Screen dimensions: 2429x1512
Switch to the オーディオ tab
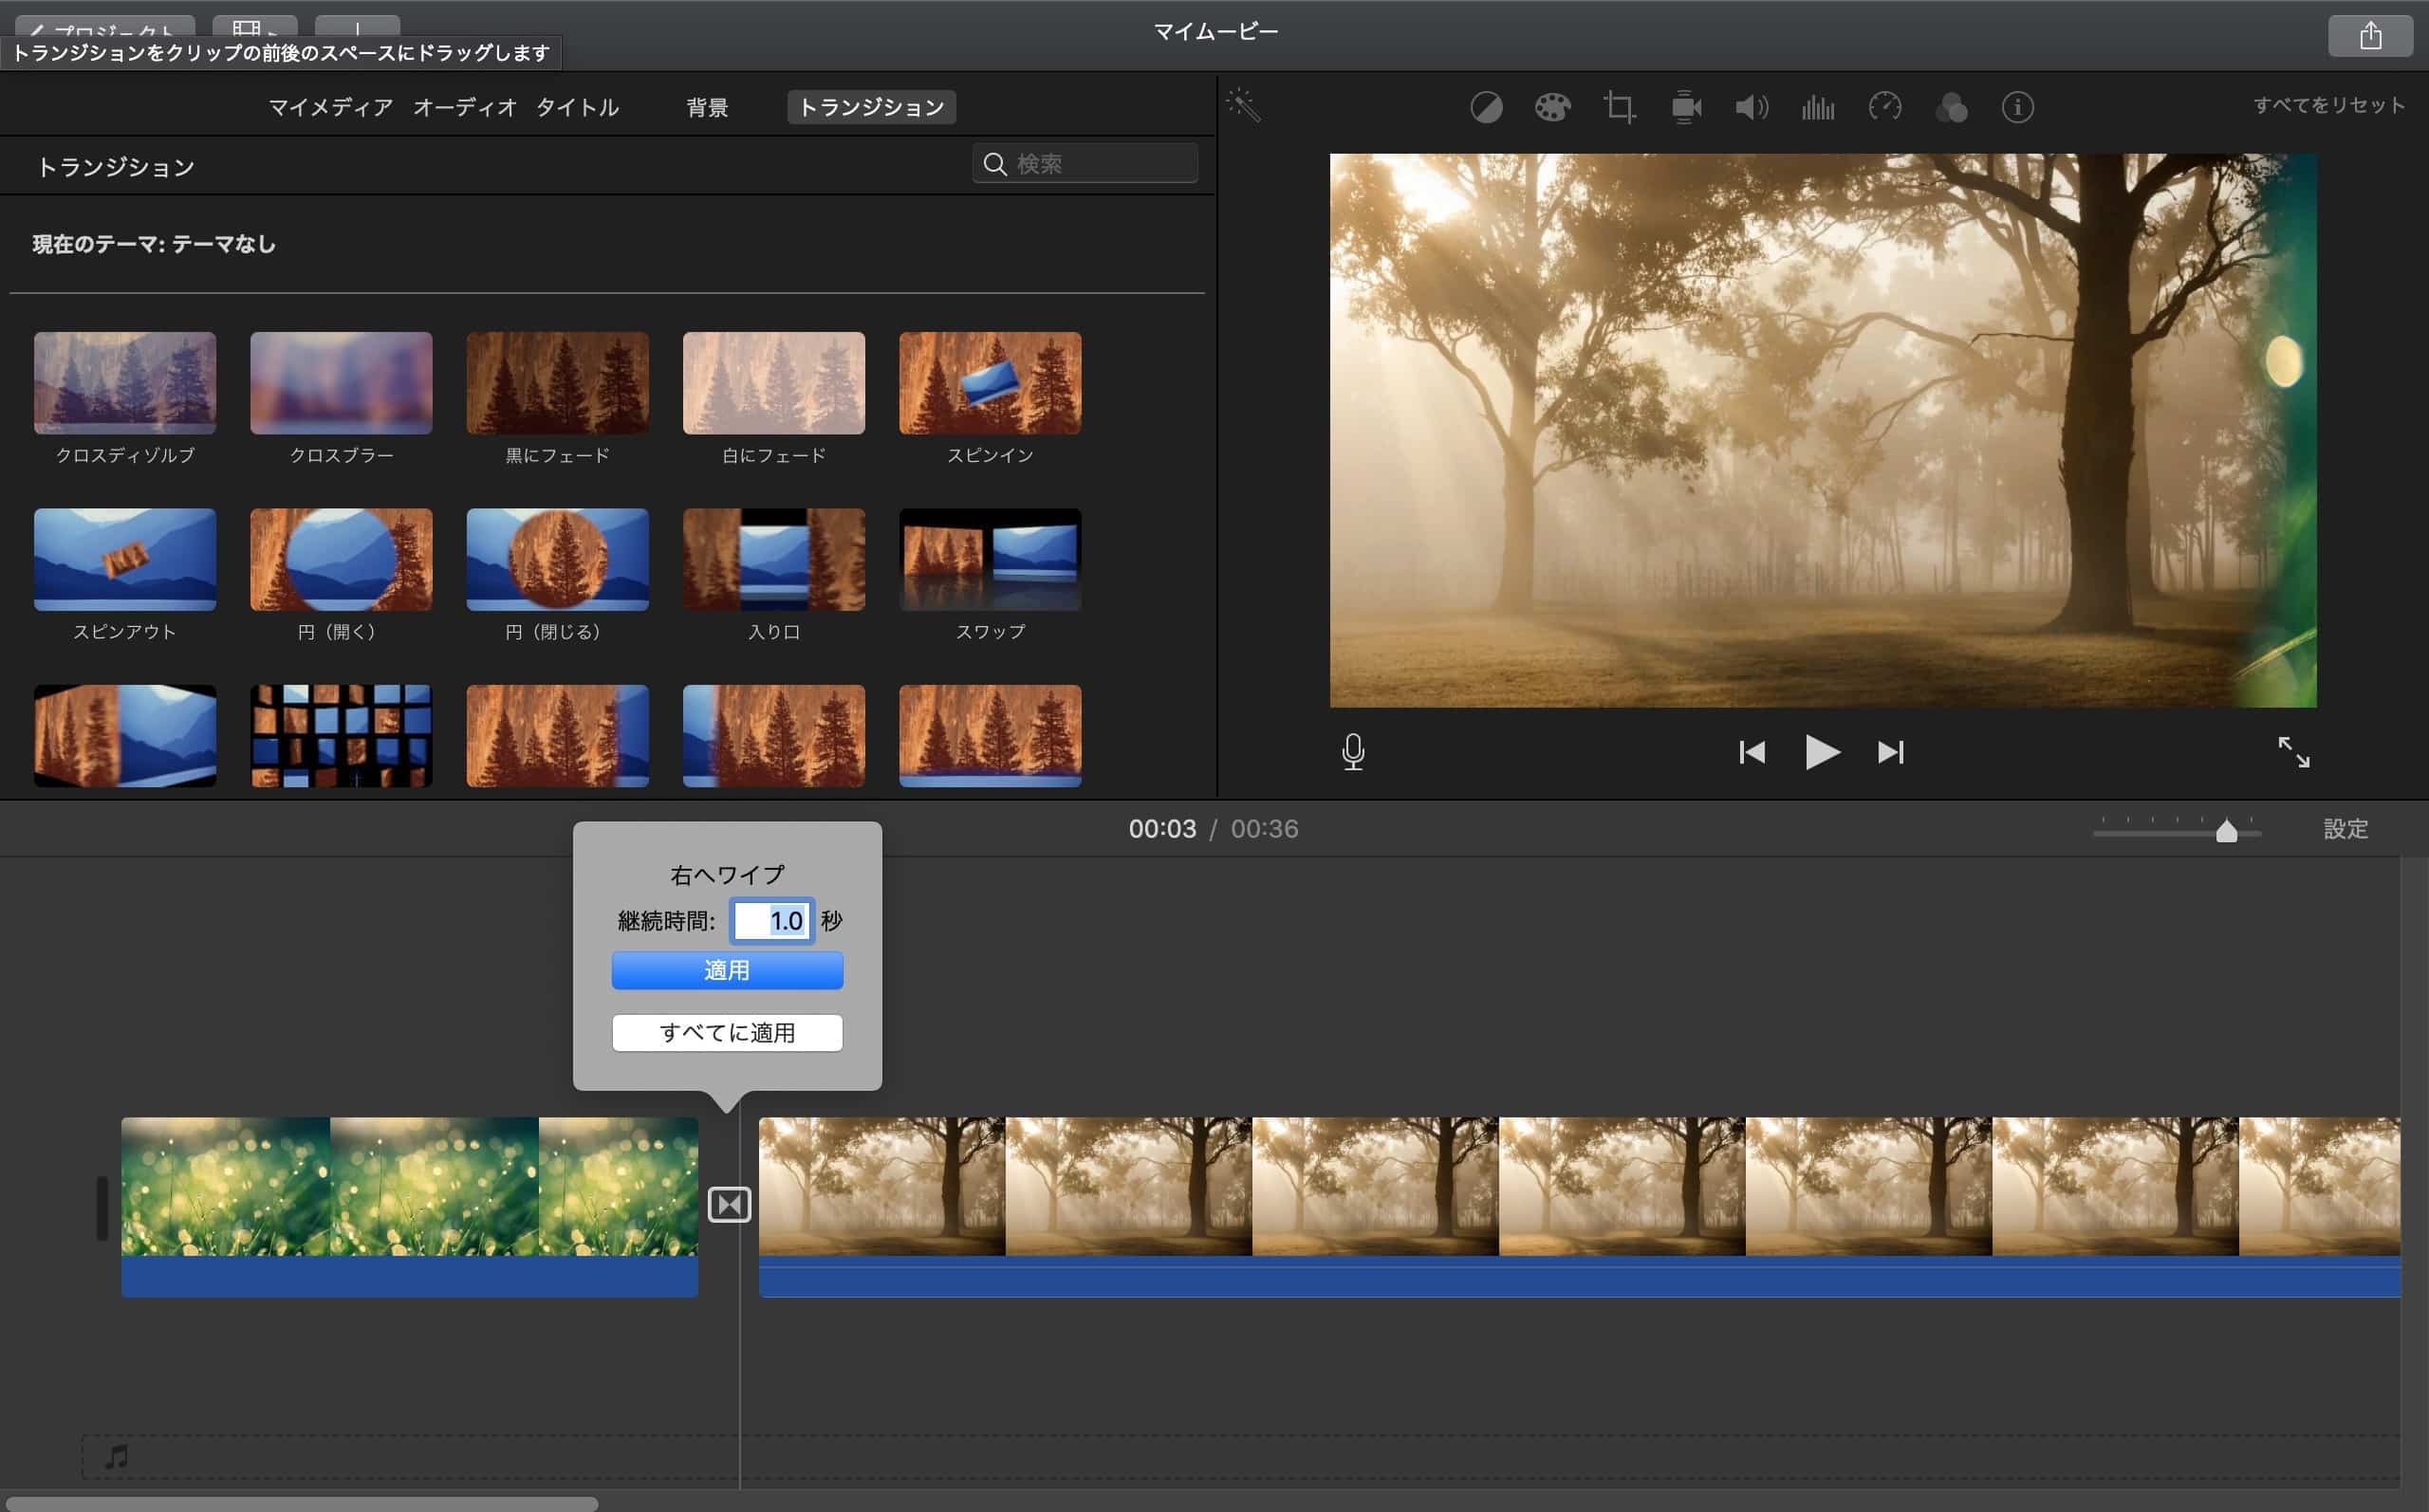pyautogui.click(x=465, y=107)
